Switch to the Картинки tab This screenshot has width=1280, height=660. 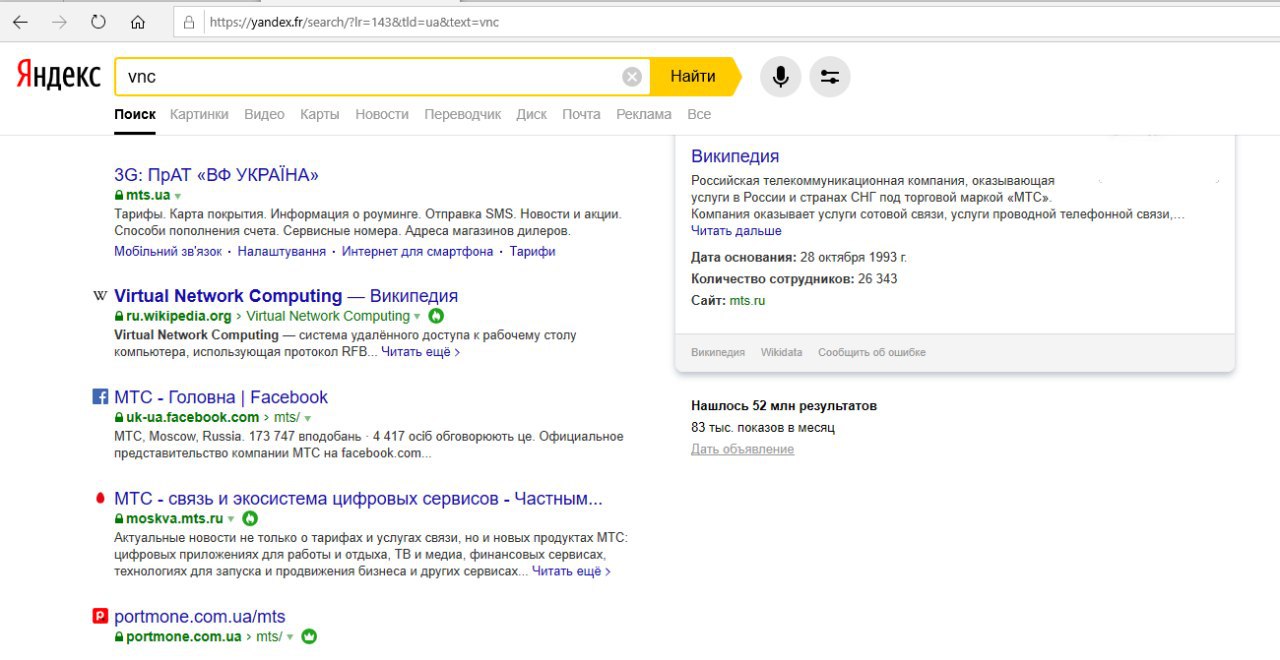click(x=199, y=114)
